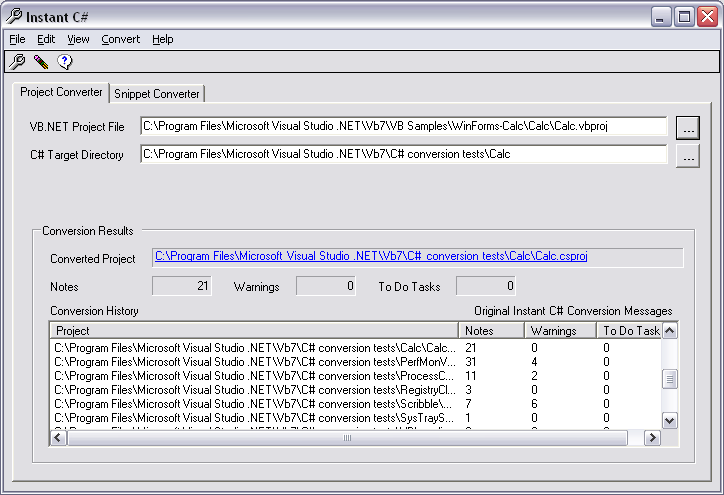Click the Warnings count field
The image size is (724, 495).
[x=326, y=286]
